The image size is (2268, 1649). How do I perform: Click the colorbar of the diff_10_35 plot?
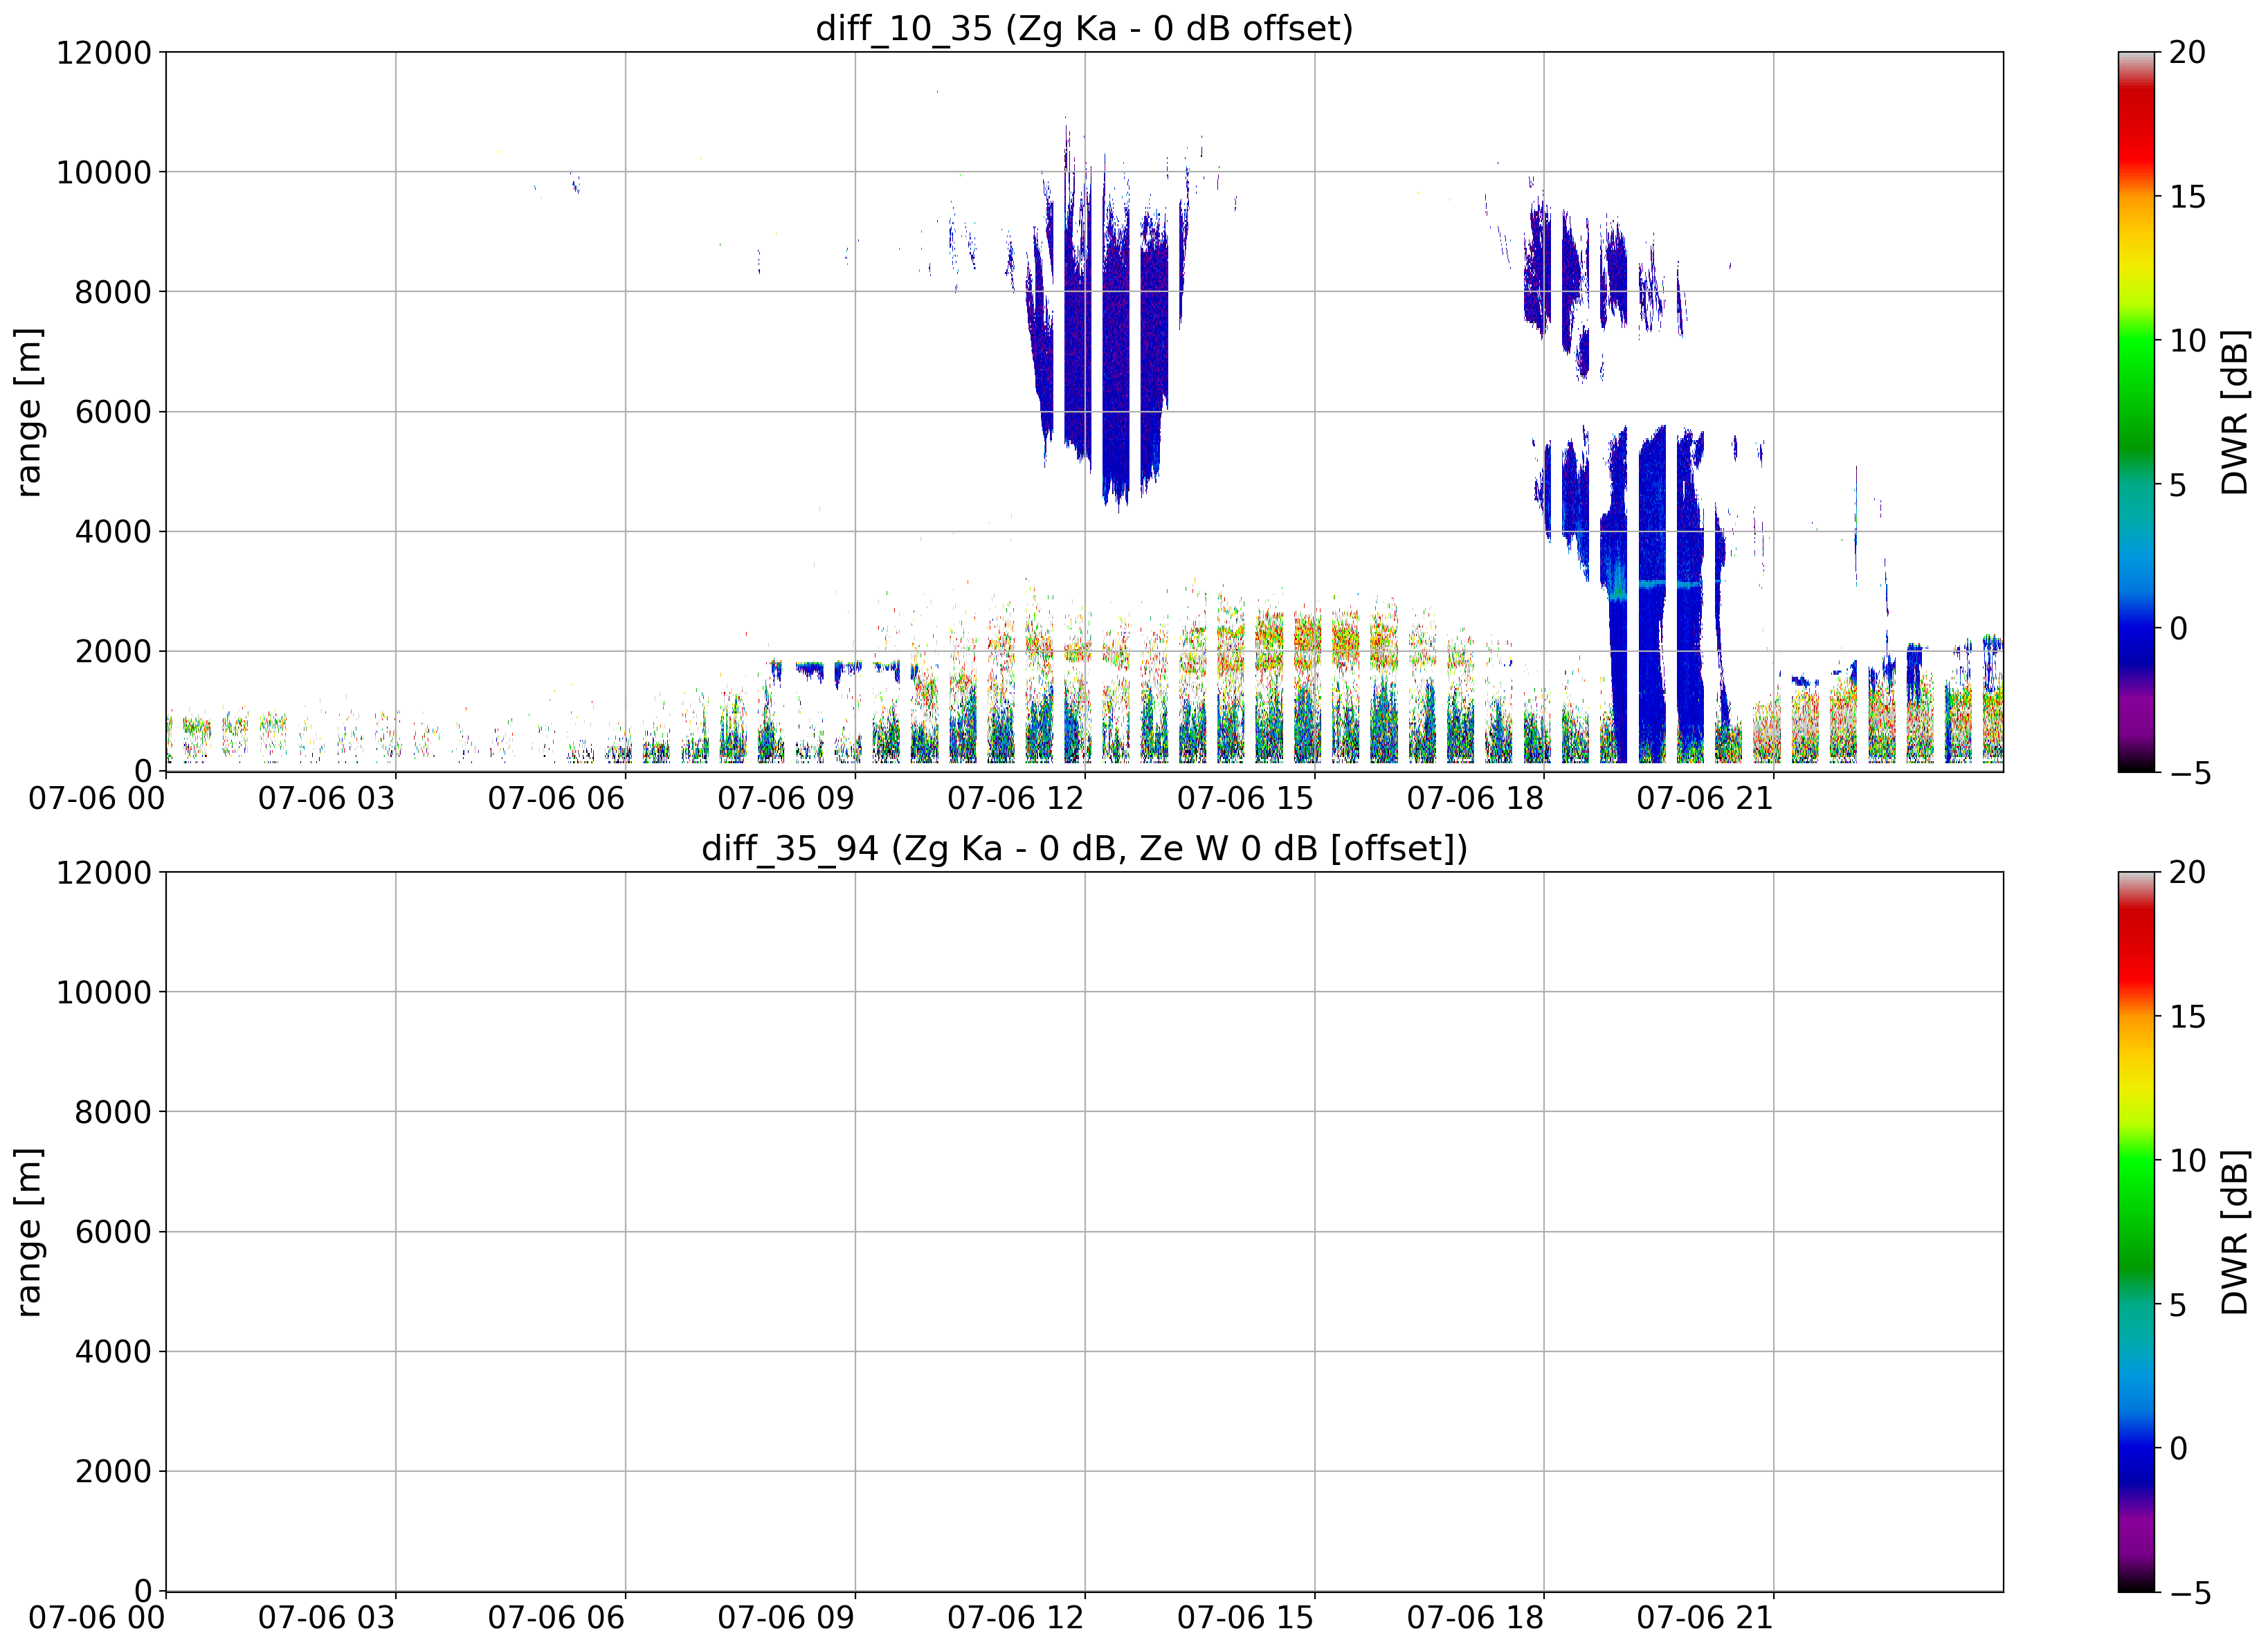2136,411
